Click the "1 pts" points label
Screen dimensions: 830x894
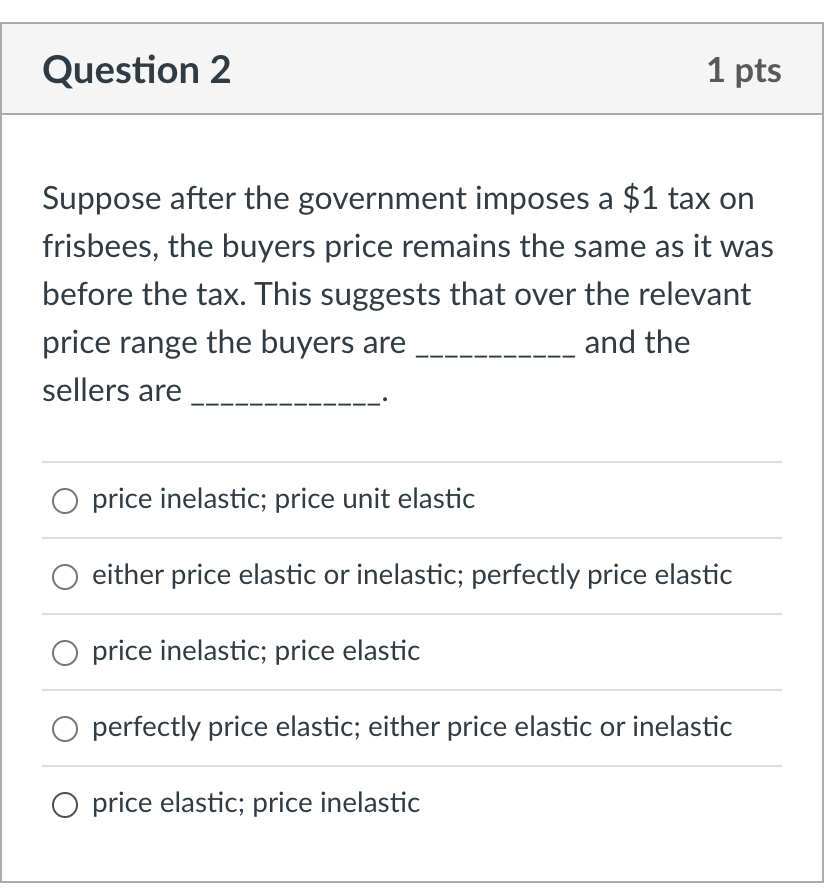tap(743, 70)
